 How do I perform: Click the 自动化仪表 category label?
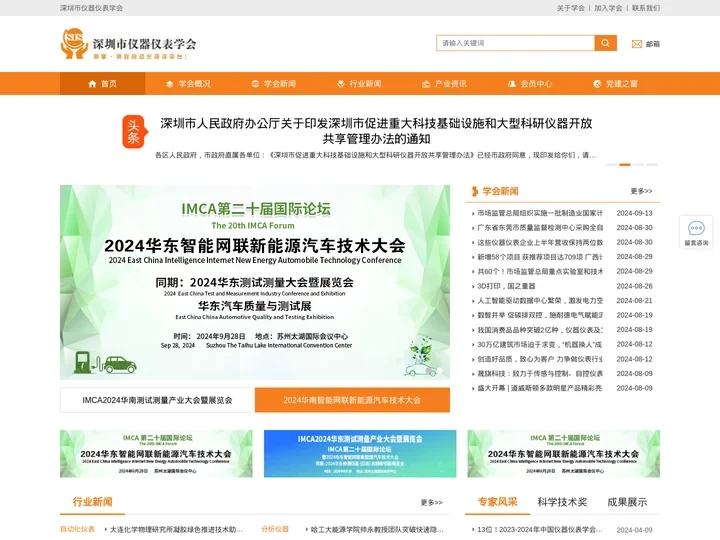pyautogui.click(x=78, y=529)
